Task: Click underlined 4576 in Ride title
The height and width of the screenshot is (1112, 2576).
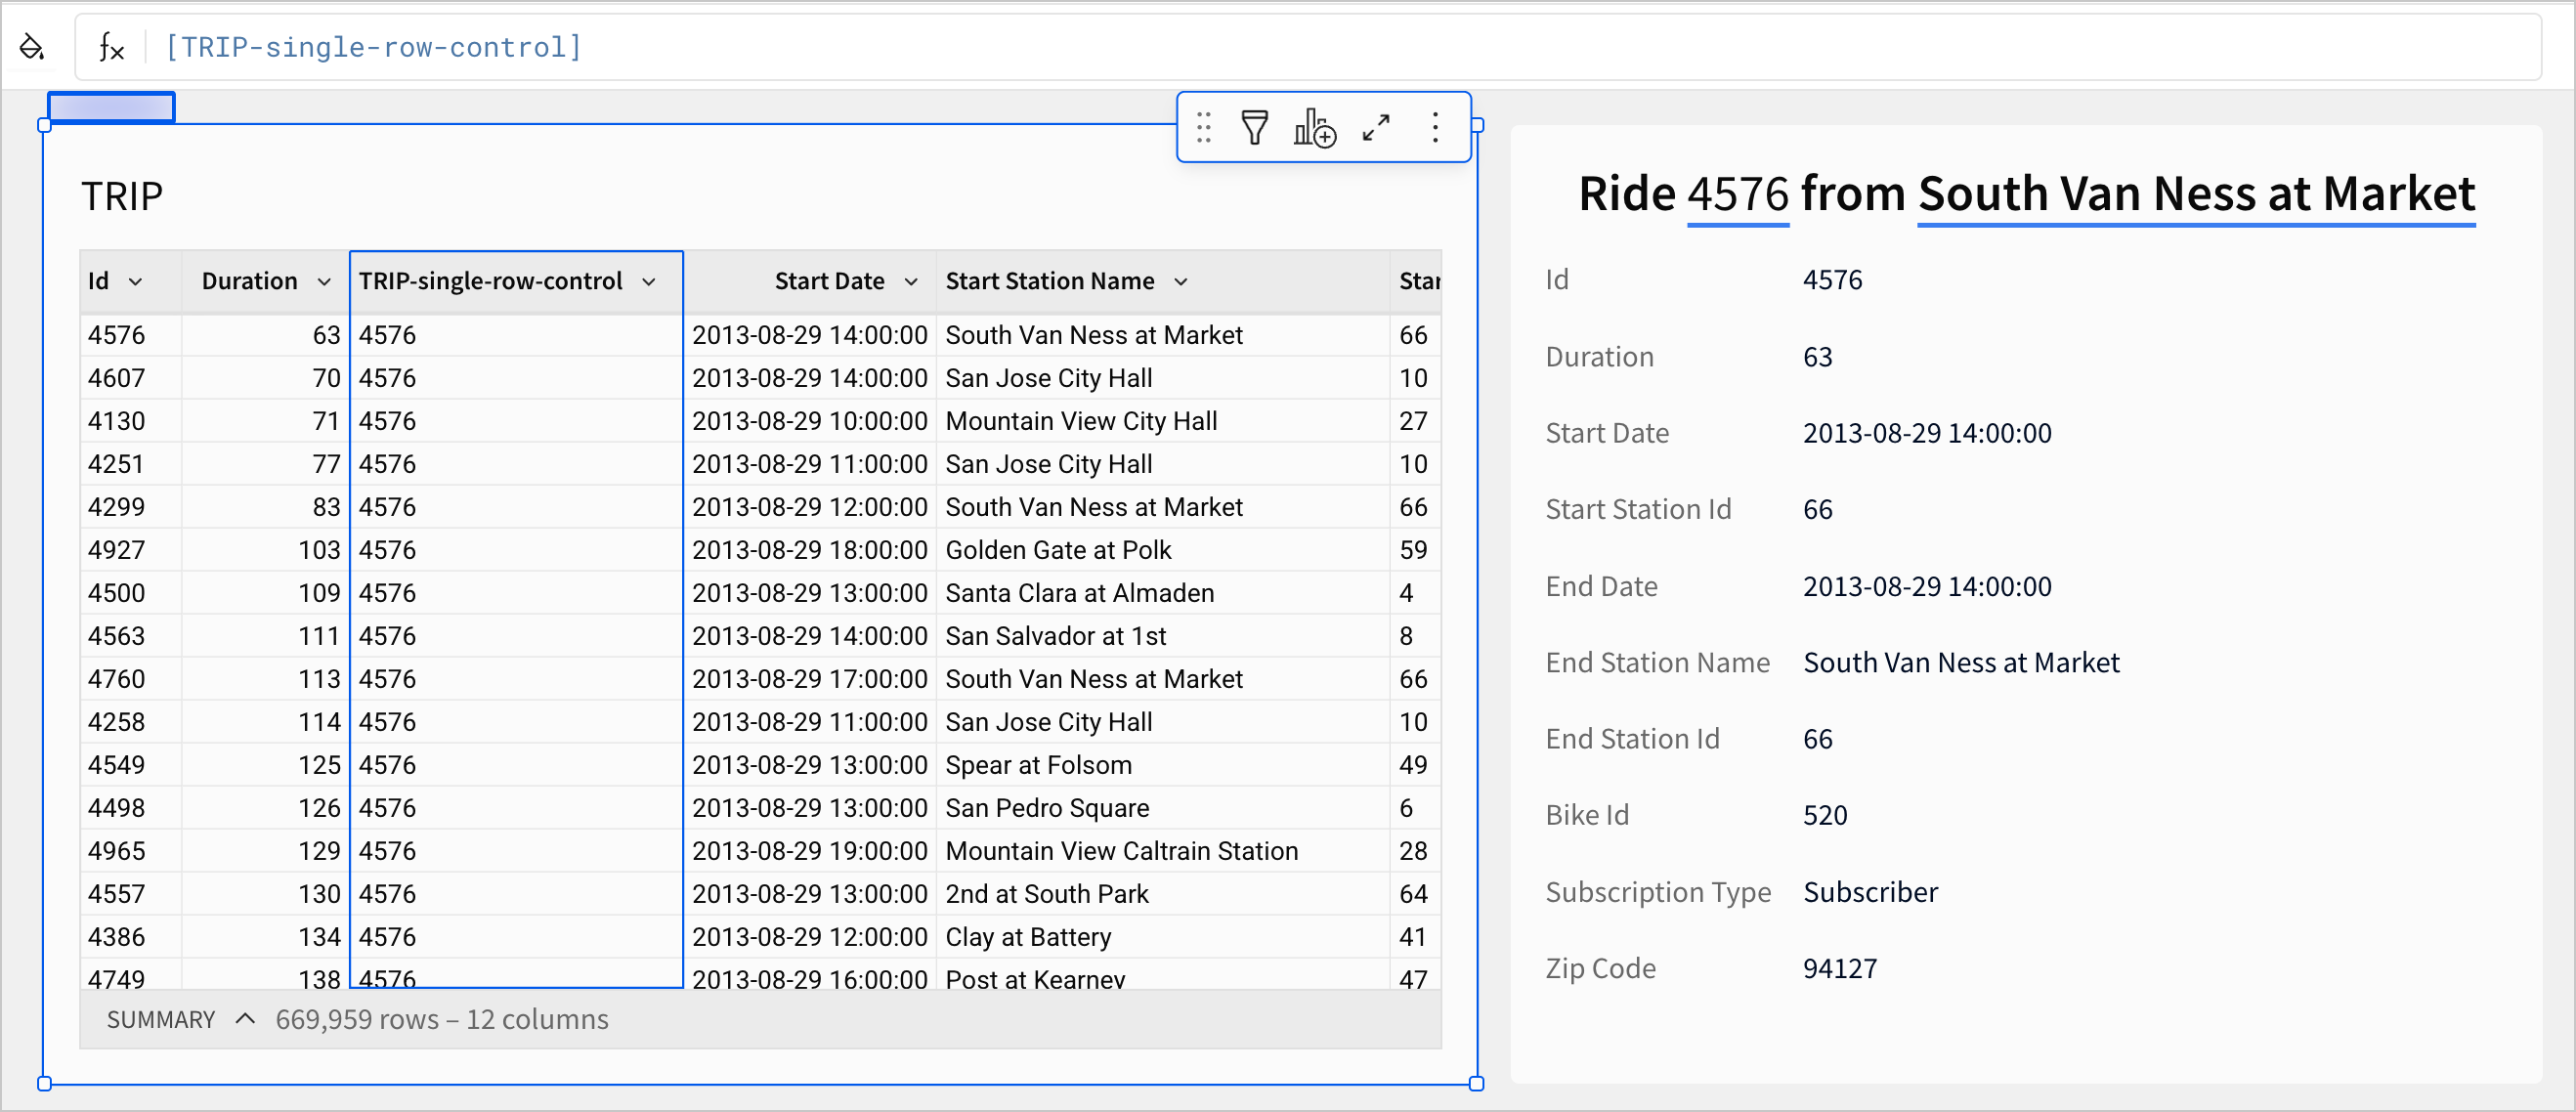Action: 1737,194
